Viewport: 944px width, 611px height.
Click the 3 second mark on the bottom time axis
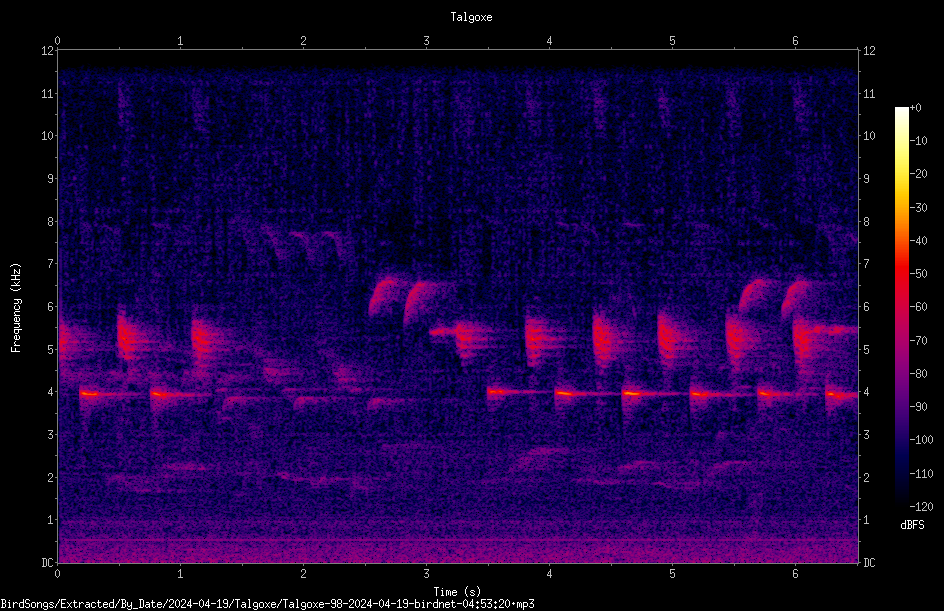coord(426,574)
